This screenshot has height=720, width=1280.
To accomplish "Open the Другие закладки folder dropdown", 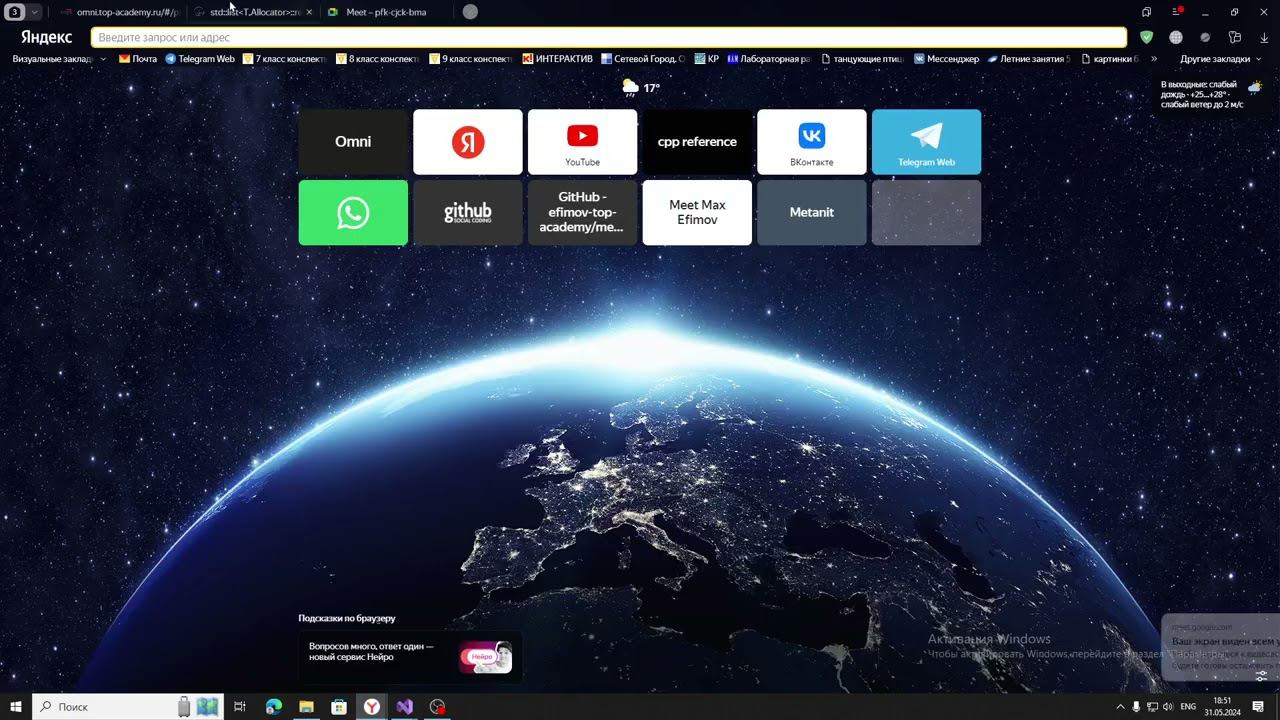I will 1221,59.
